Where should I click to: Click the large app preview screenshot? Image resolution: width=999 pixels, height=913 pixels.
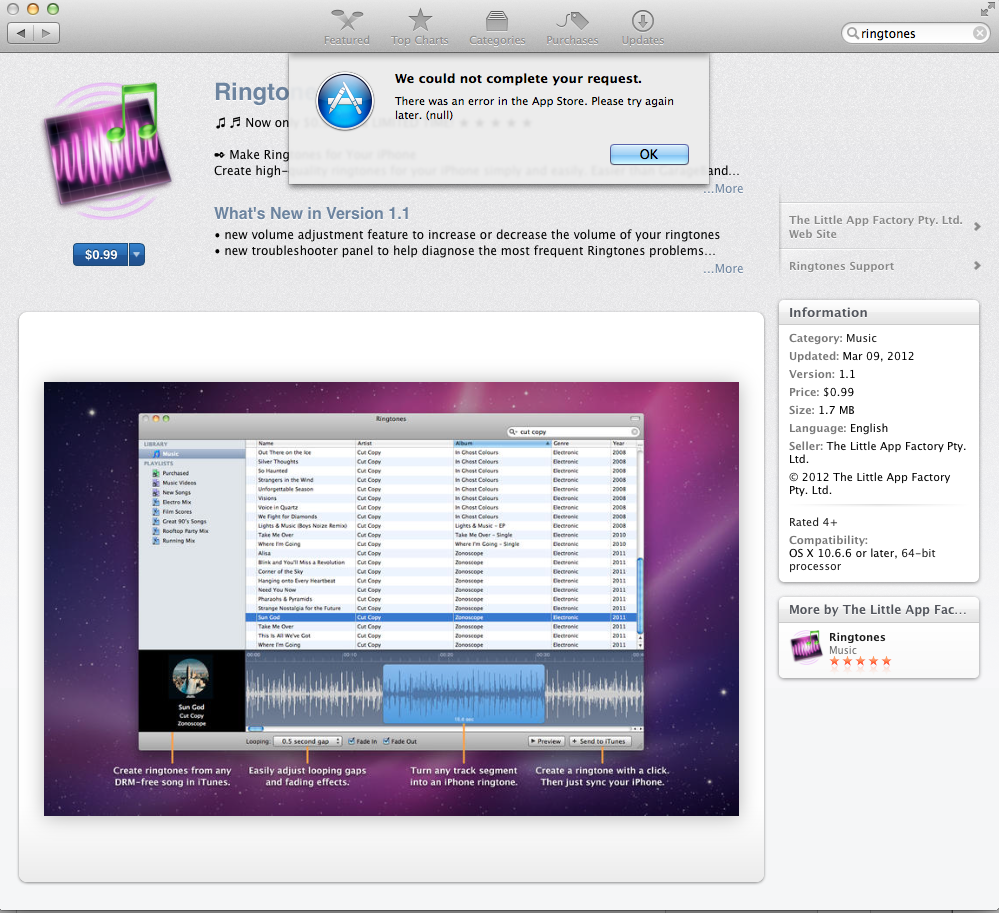(x=391, y=599)
